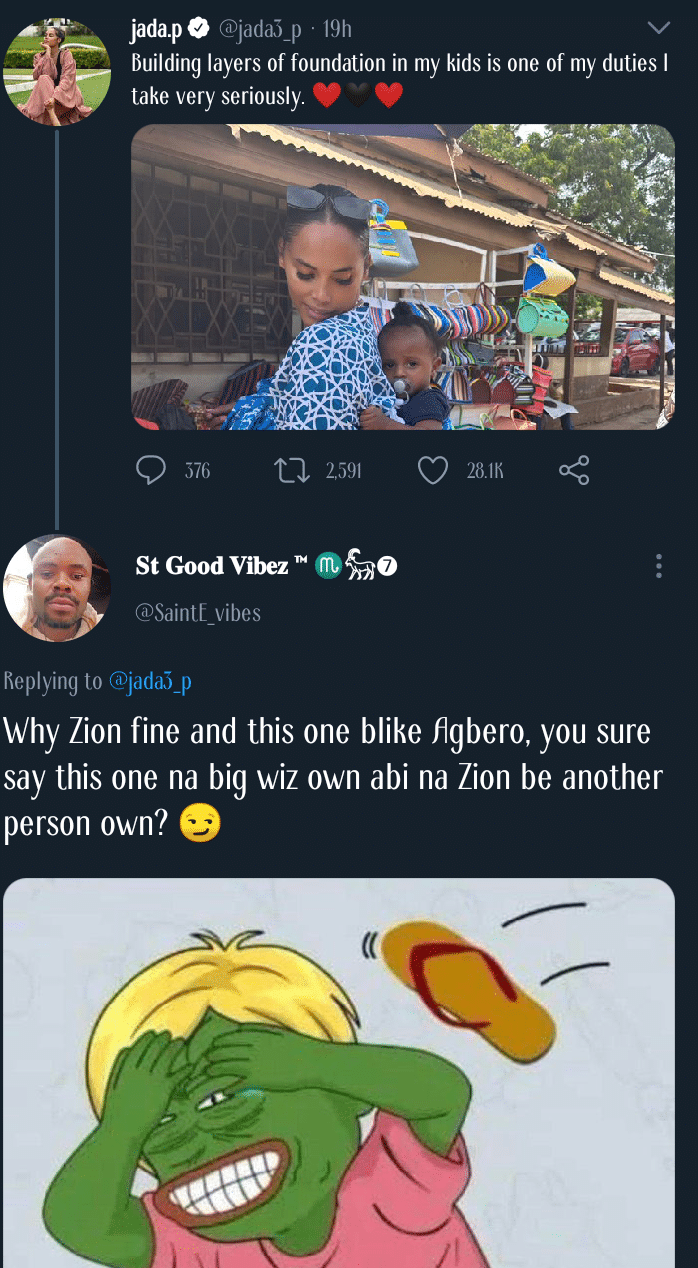Image resolution: width=698 pixels, height=1268 pixels.
Task: Open jada.p's profile picture avatar
Action: coord(56,70)
